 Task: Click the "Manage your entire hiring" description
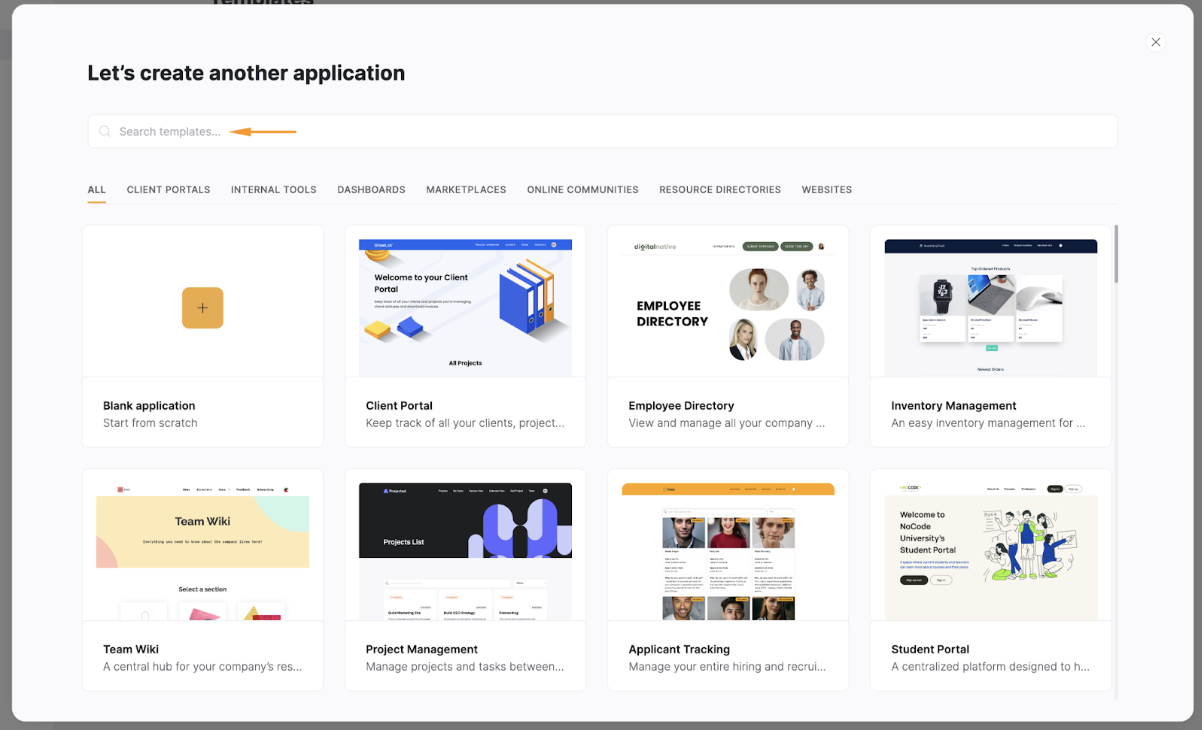tap(727, 667)
